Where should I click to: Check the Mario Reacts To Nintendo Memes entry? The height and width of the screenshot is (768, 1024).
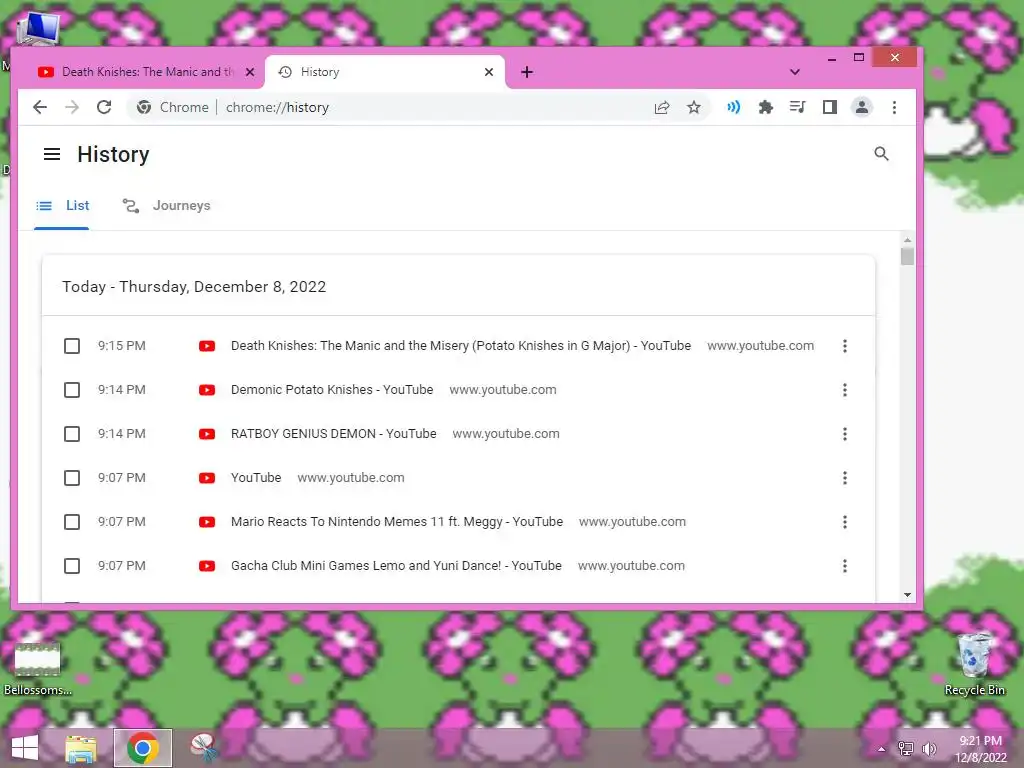[72, 522]
